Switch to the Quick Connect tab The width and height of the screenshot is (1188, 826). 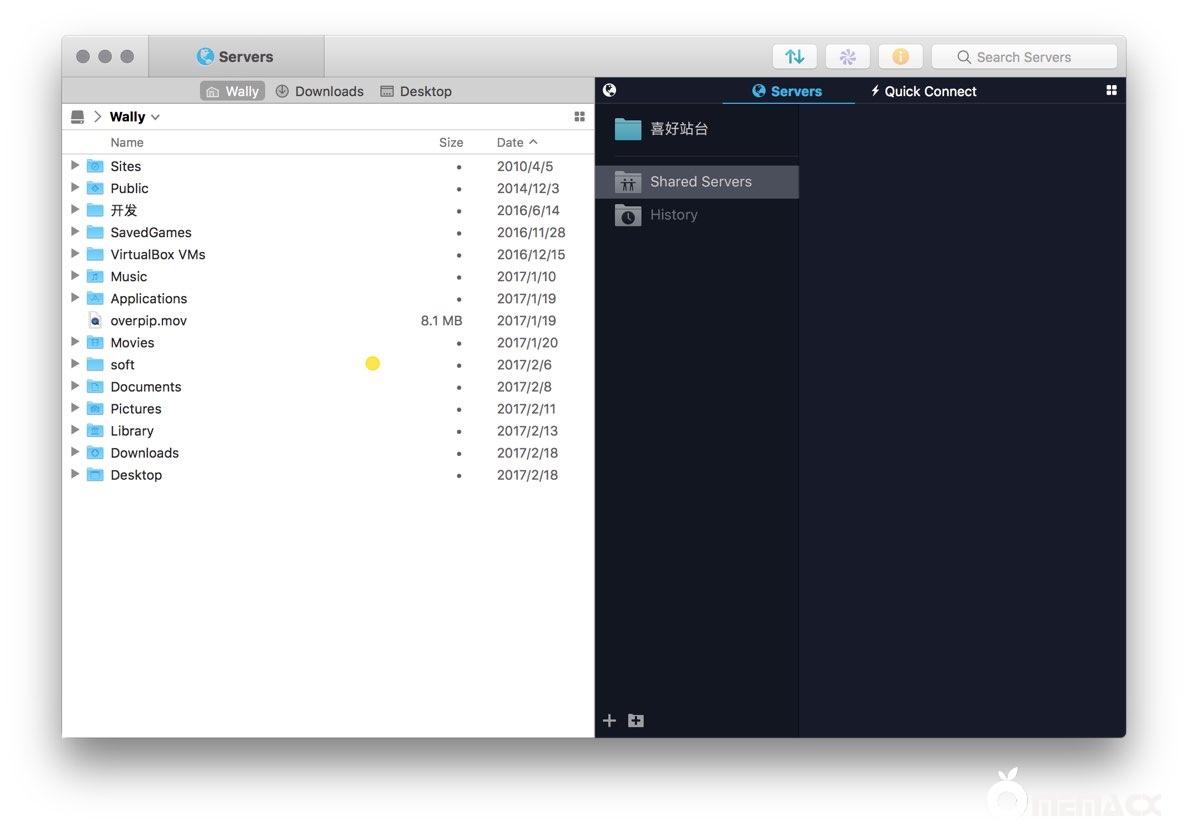point(923,91)
